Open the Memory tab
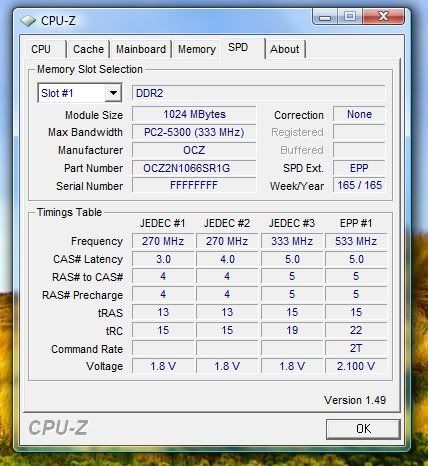Viewport: 428px width, 466px height. (197, 49)
